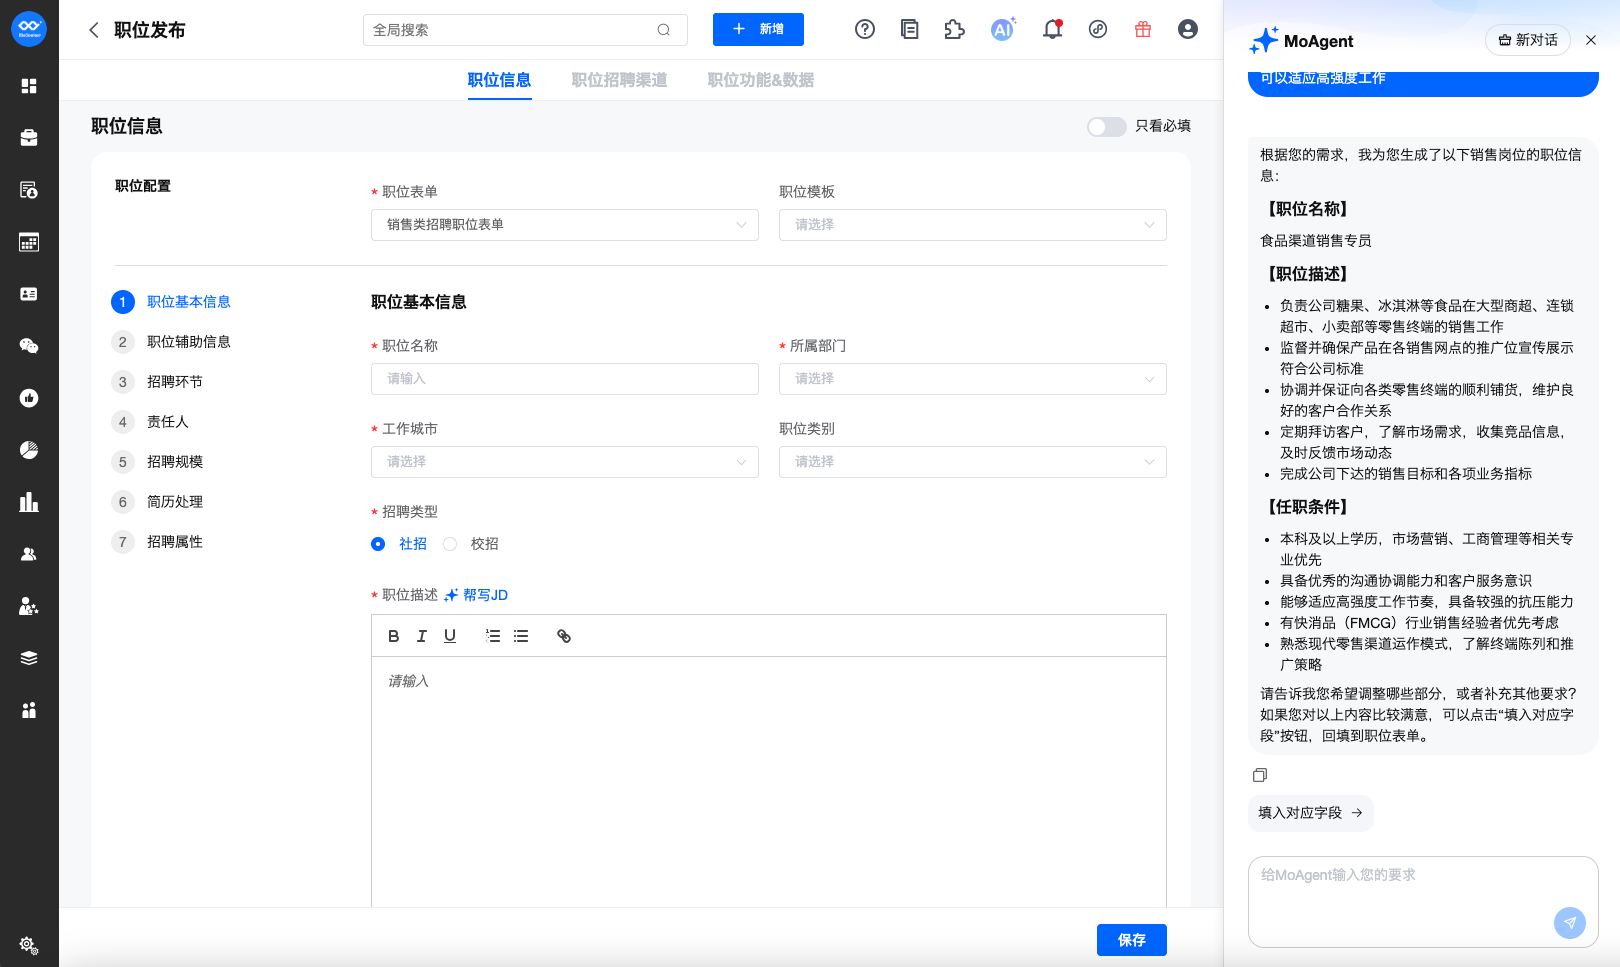Screen dimensions: 1620x967
Task: Click the magnifier icon in global search
Action: [x=663, y=30]
